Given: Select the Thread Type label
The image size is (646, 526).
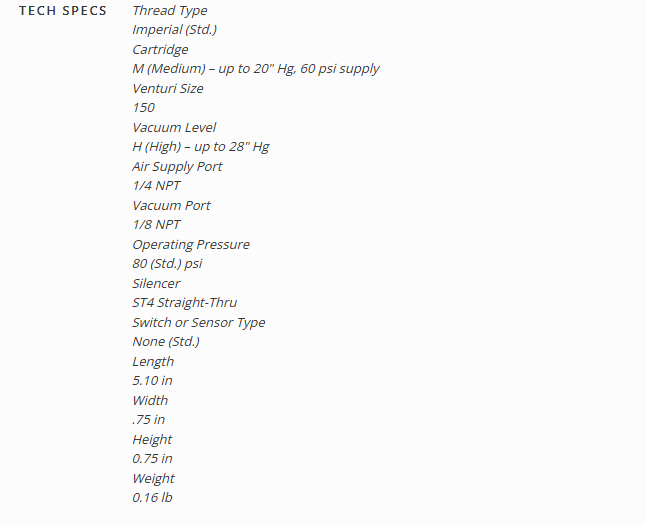Looking at the screenshot, I should coord(170,11).
